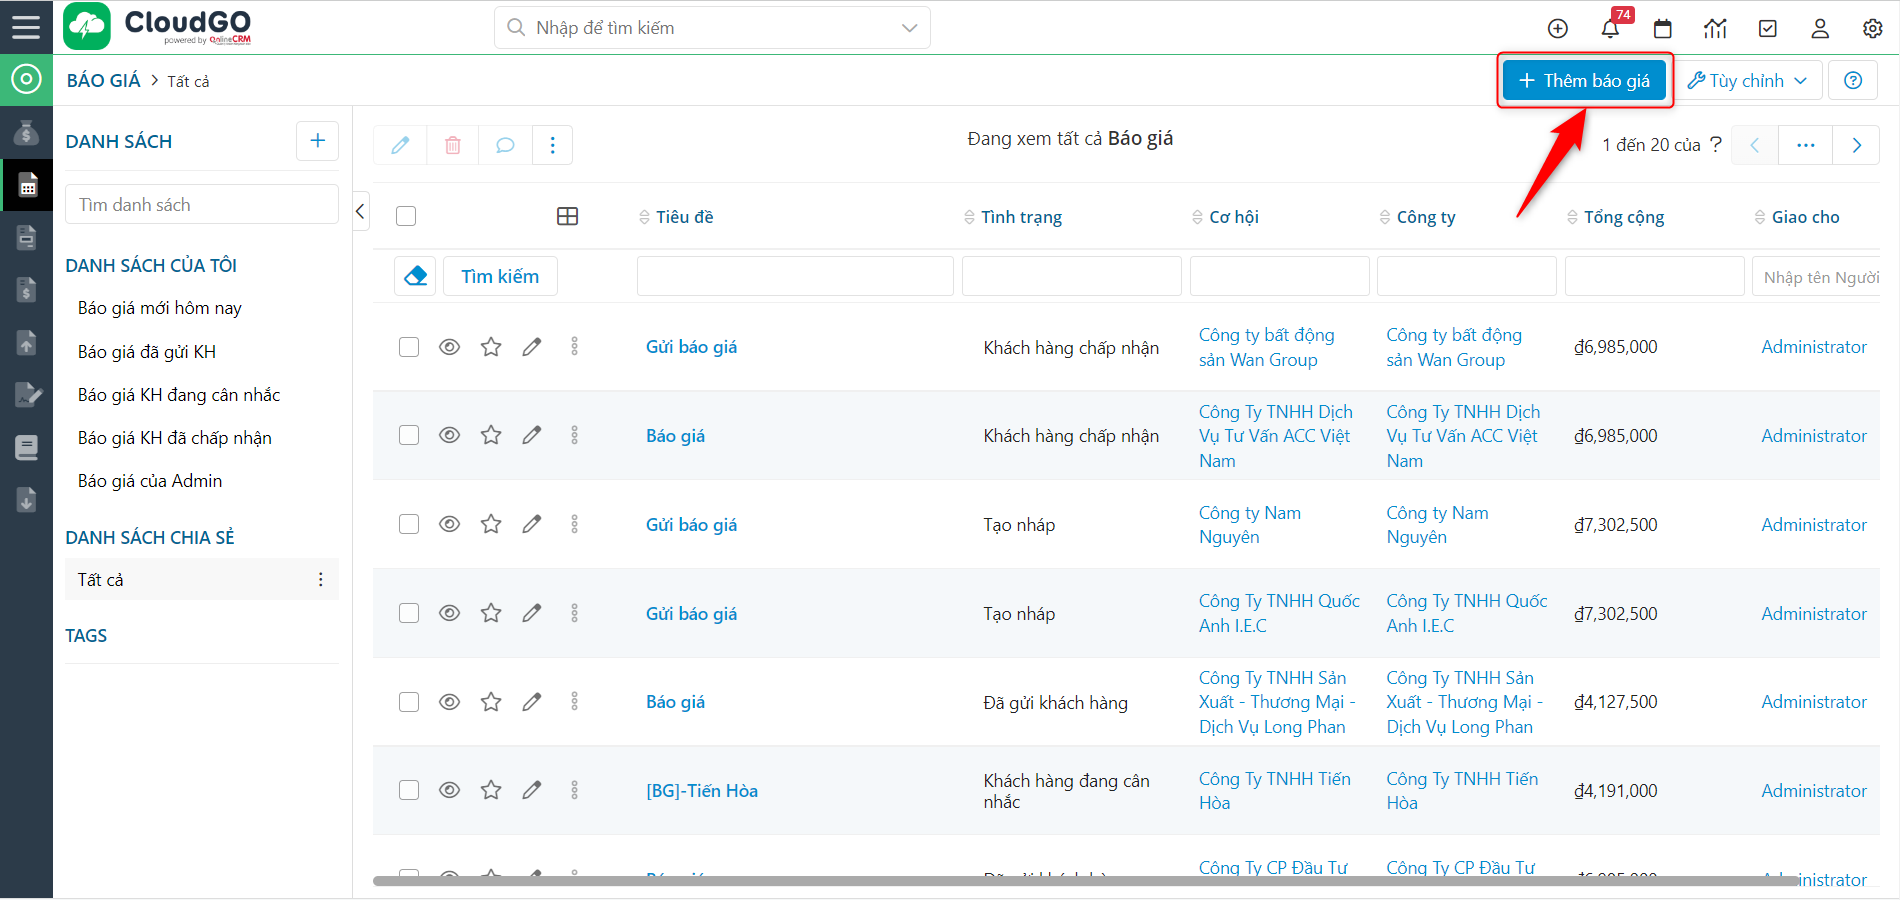Open the calendar icon in header
The height and width of the screenshot is (900, 1900).
pyautogui.click(x=1663, y=28)
